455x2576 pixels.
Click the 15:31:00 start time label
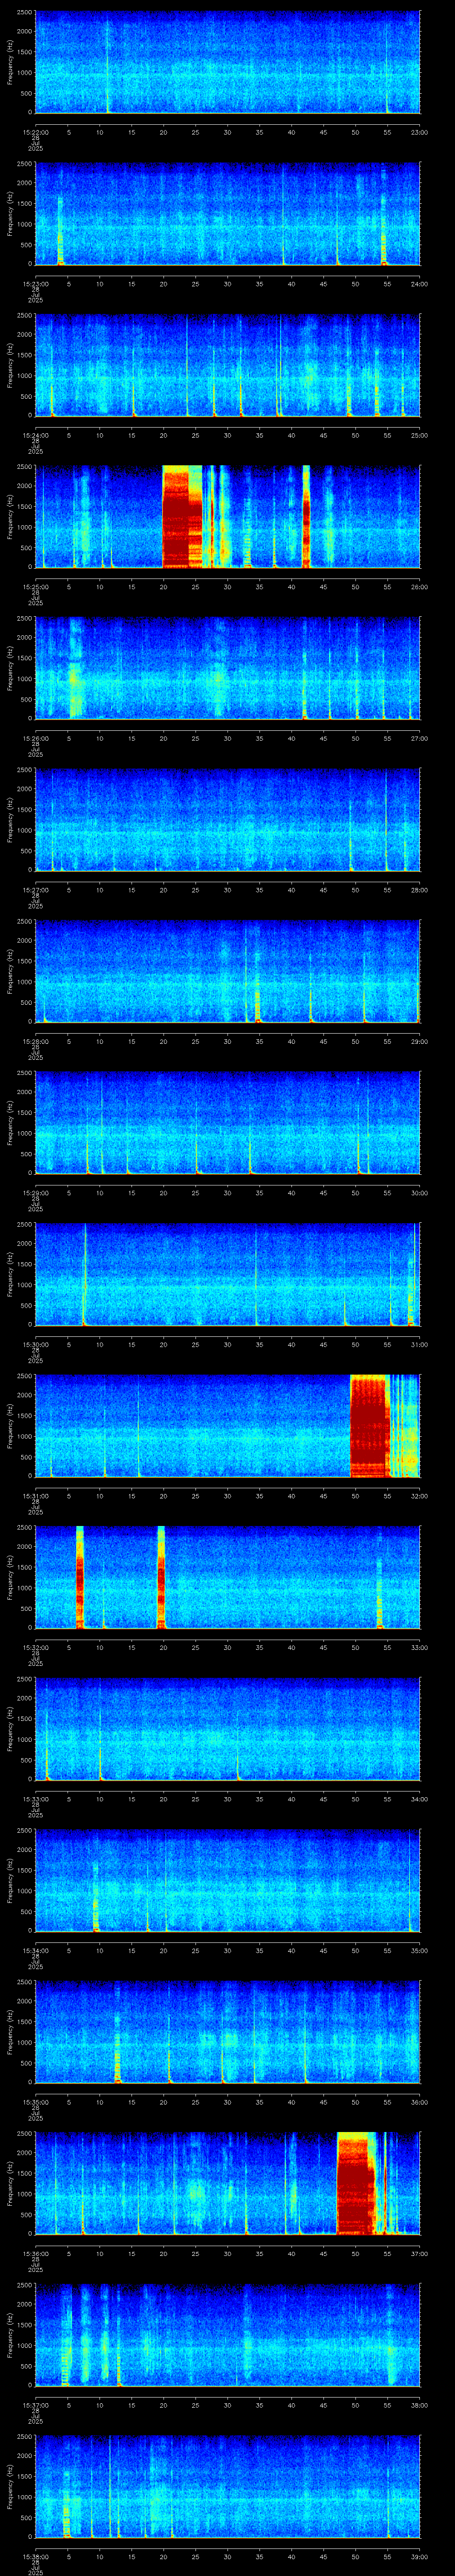[35, 1496]
